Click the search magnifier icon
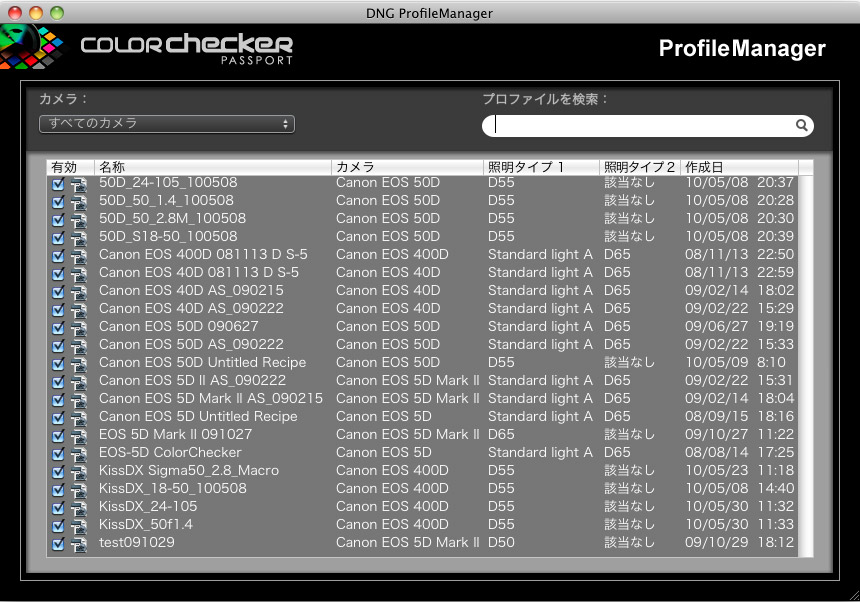This screenshot has width=860, height=602. click(x=801, y=126)
